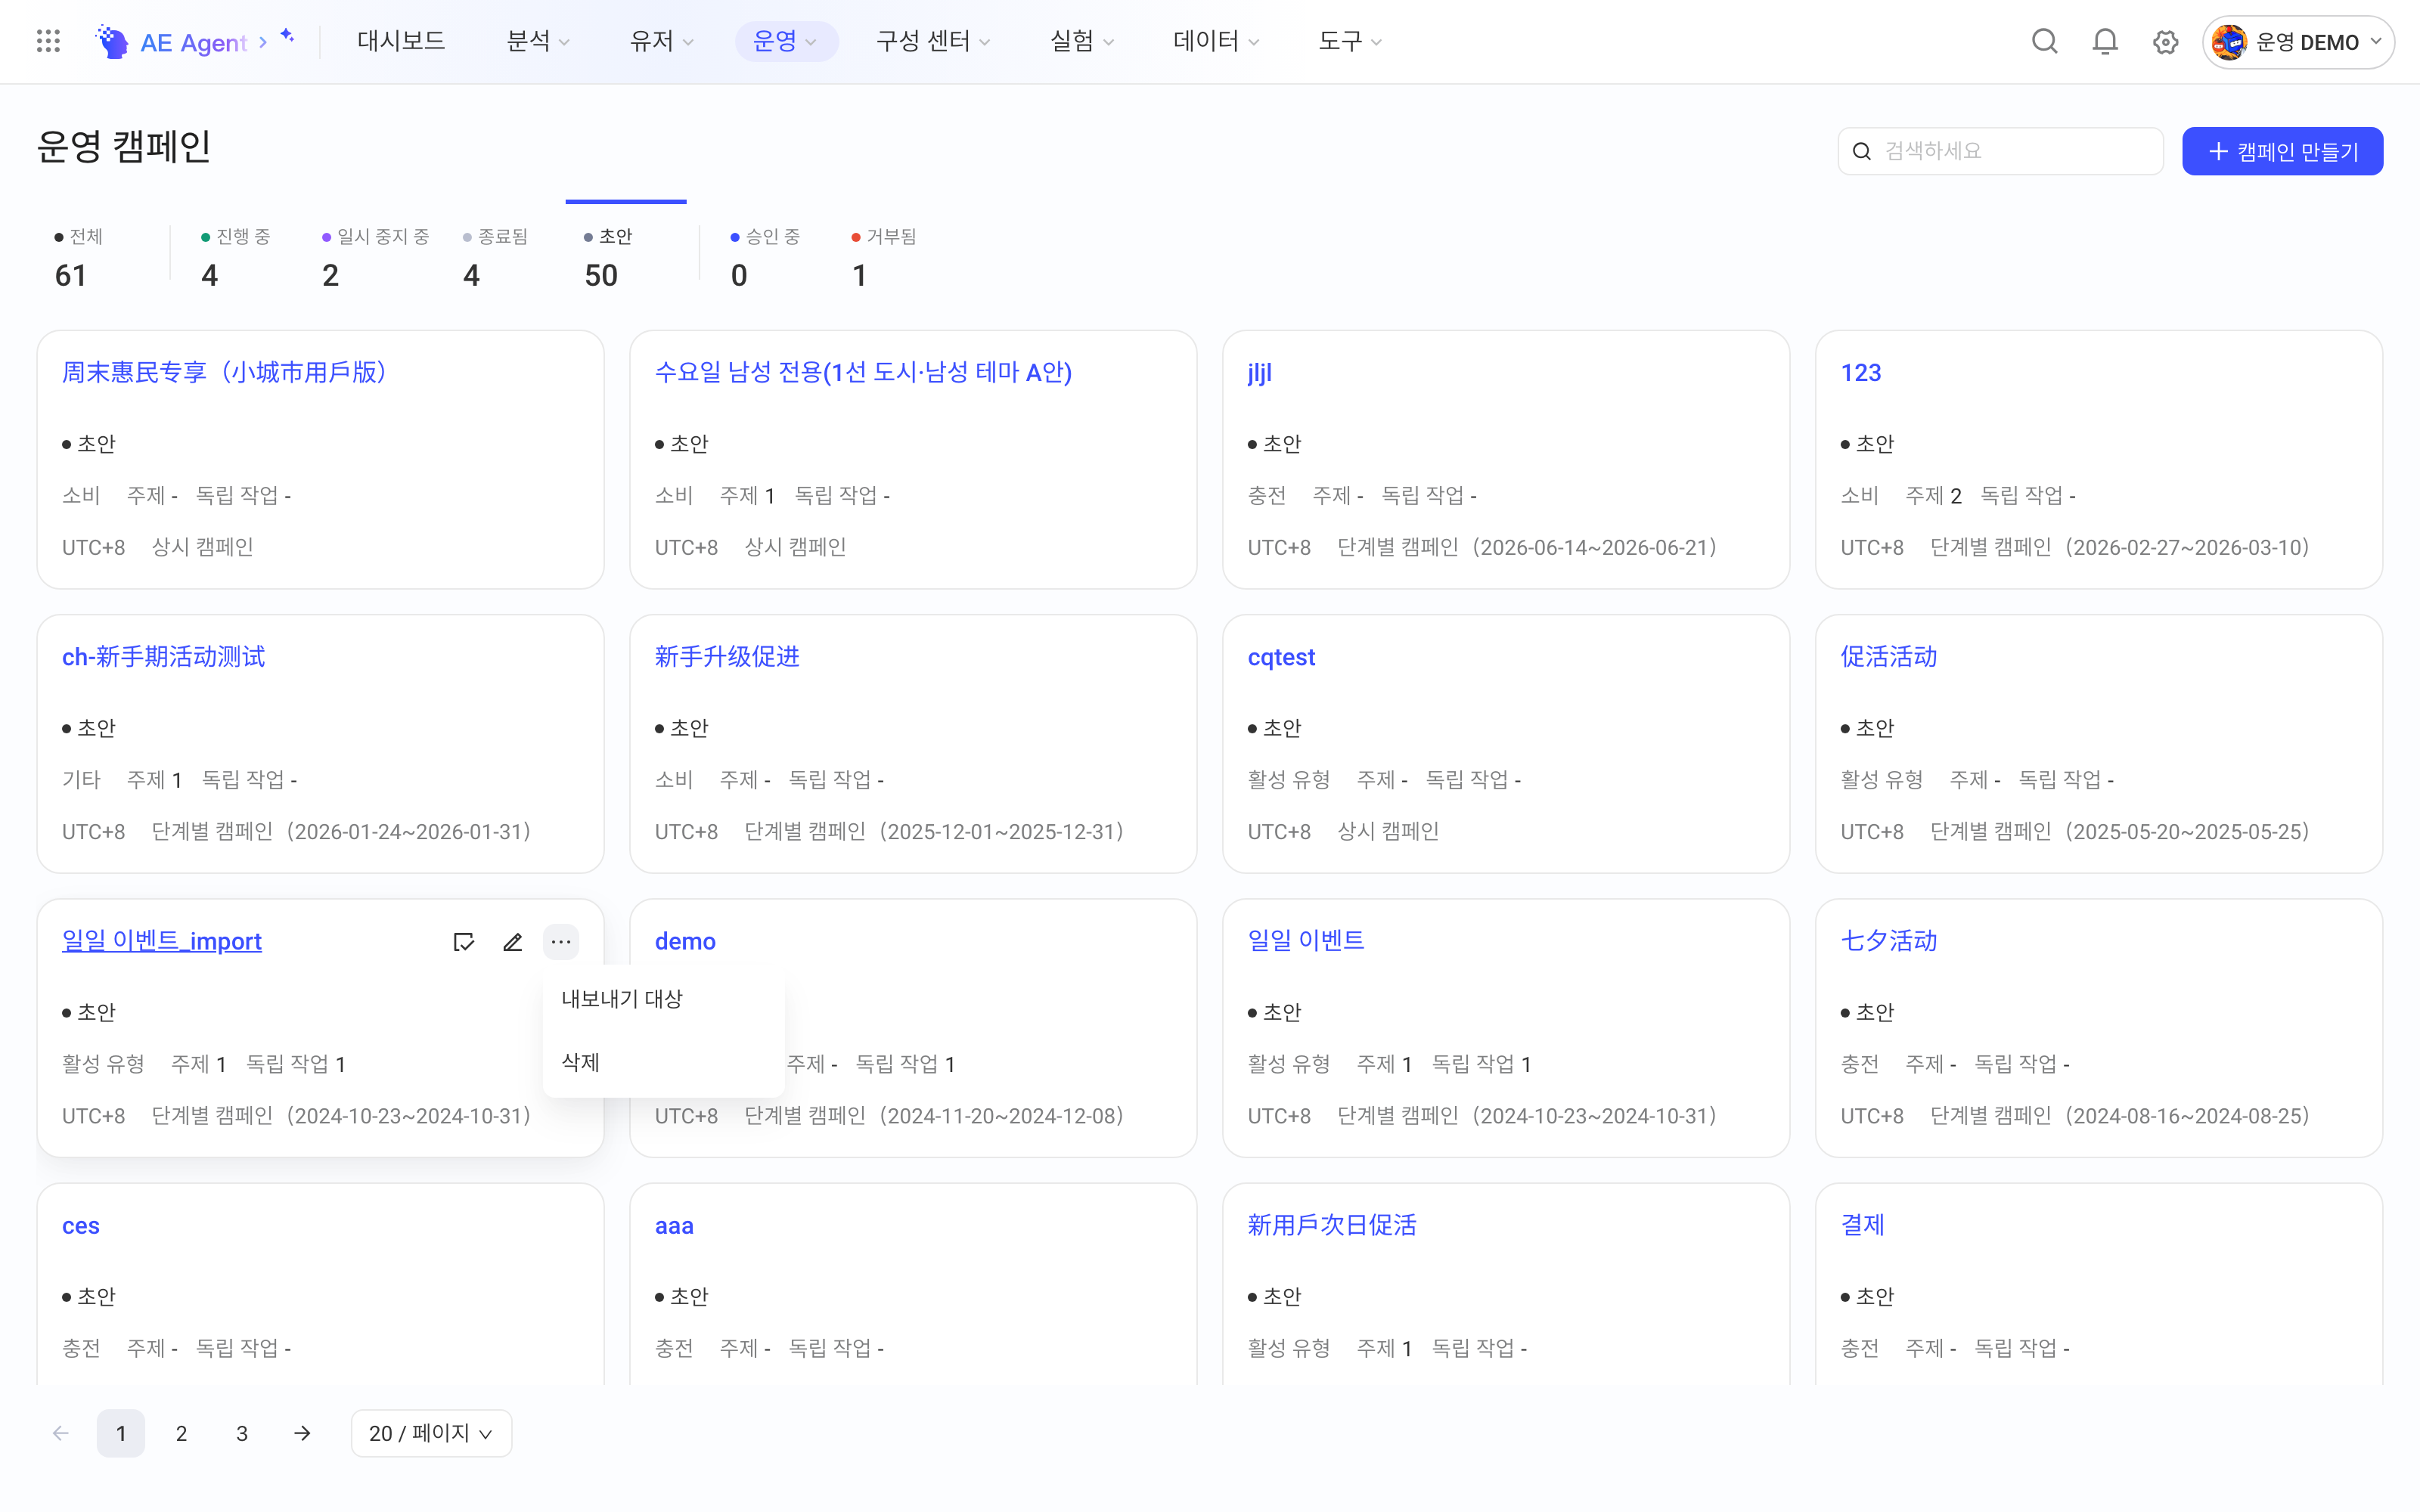Expand the 구성 센터 menu

point(933,41)
